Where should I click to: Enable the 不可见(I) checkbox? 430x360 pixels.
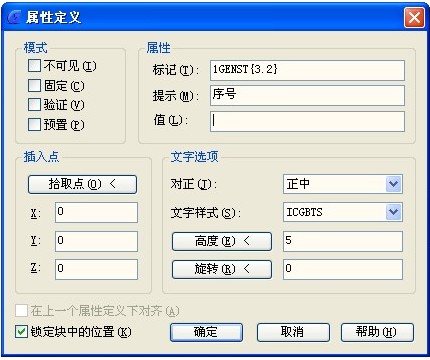point(34,66)
